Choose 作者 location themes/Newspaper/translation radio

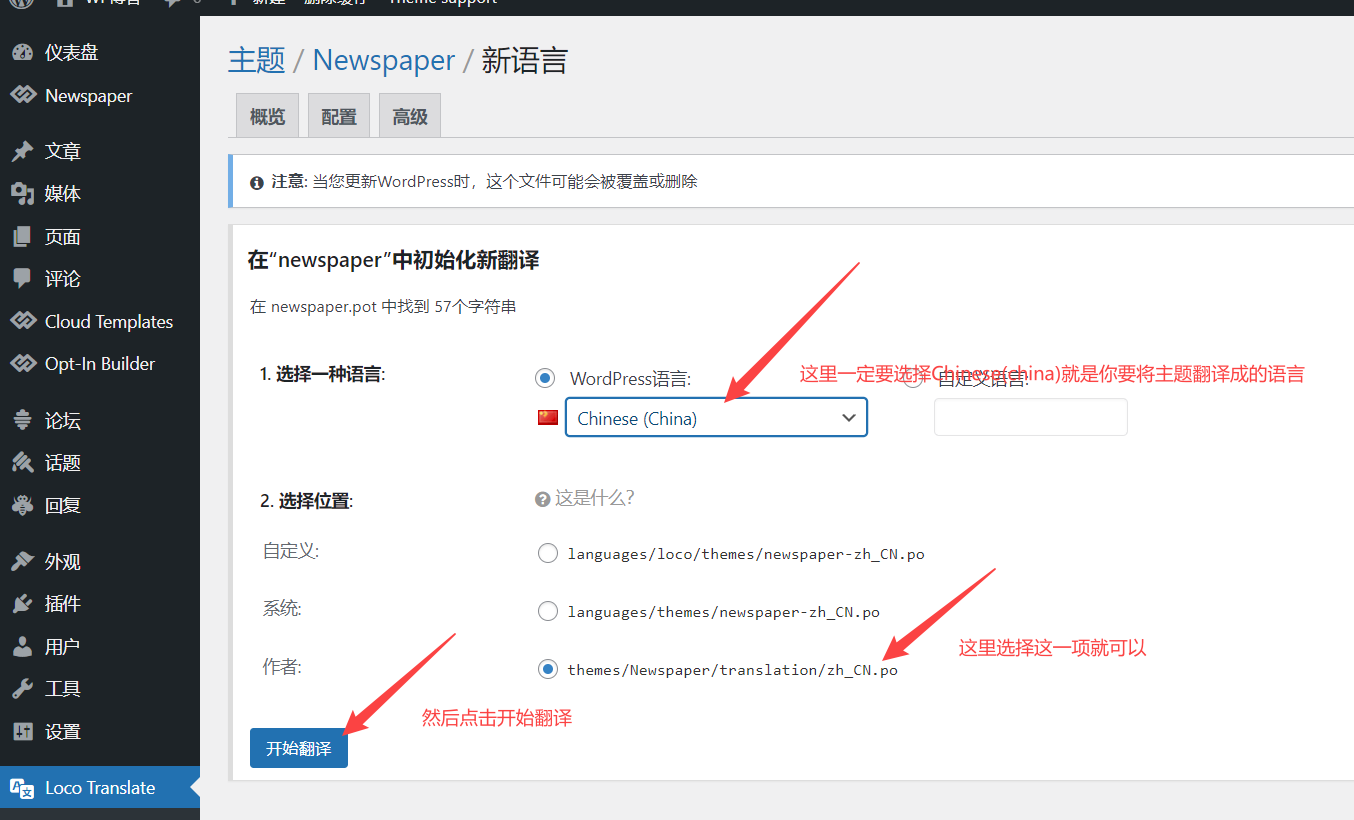tap(547, 669)
